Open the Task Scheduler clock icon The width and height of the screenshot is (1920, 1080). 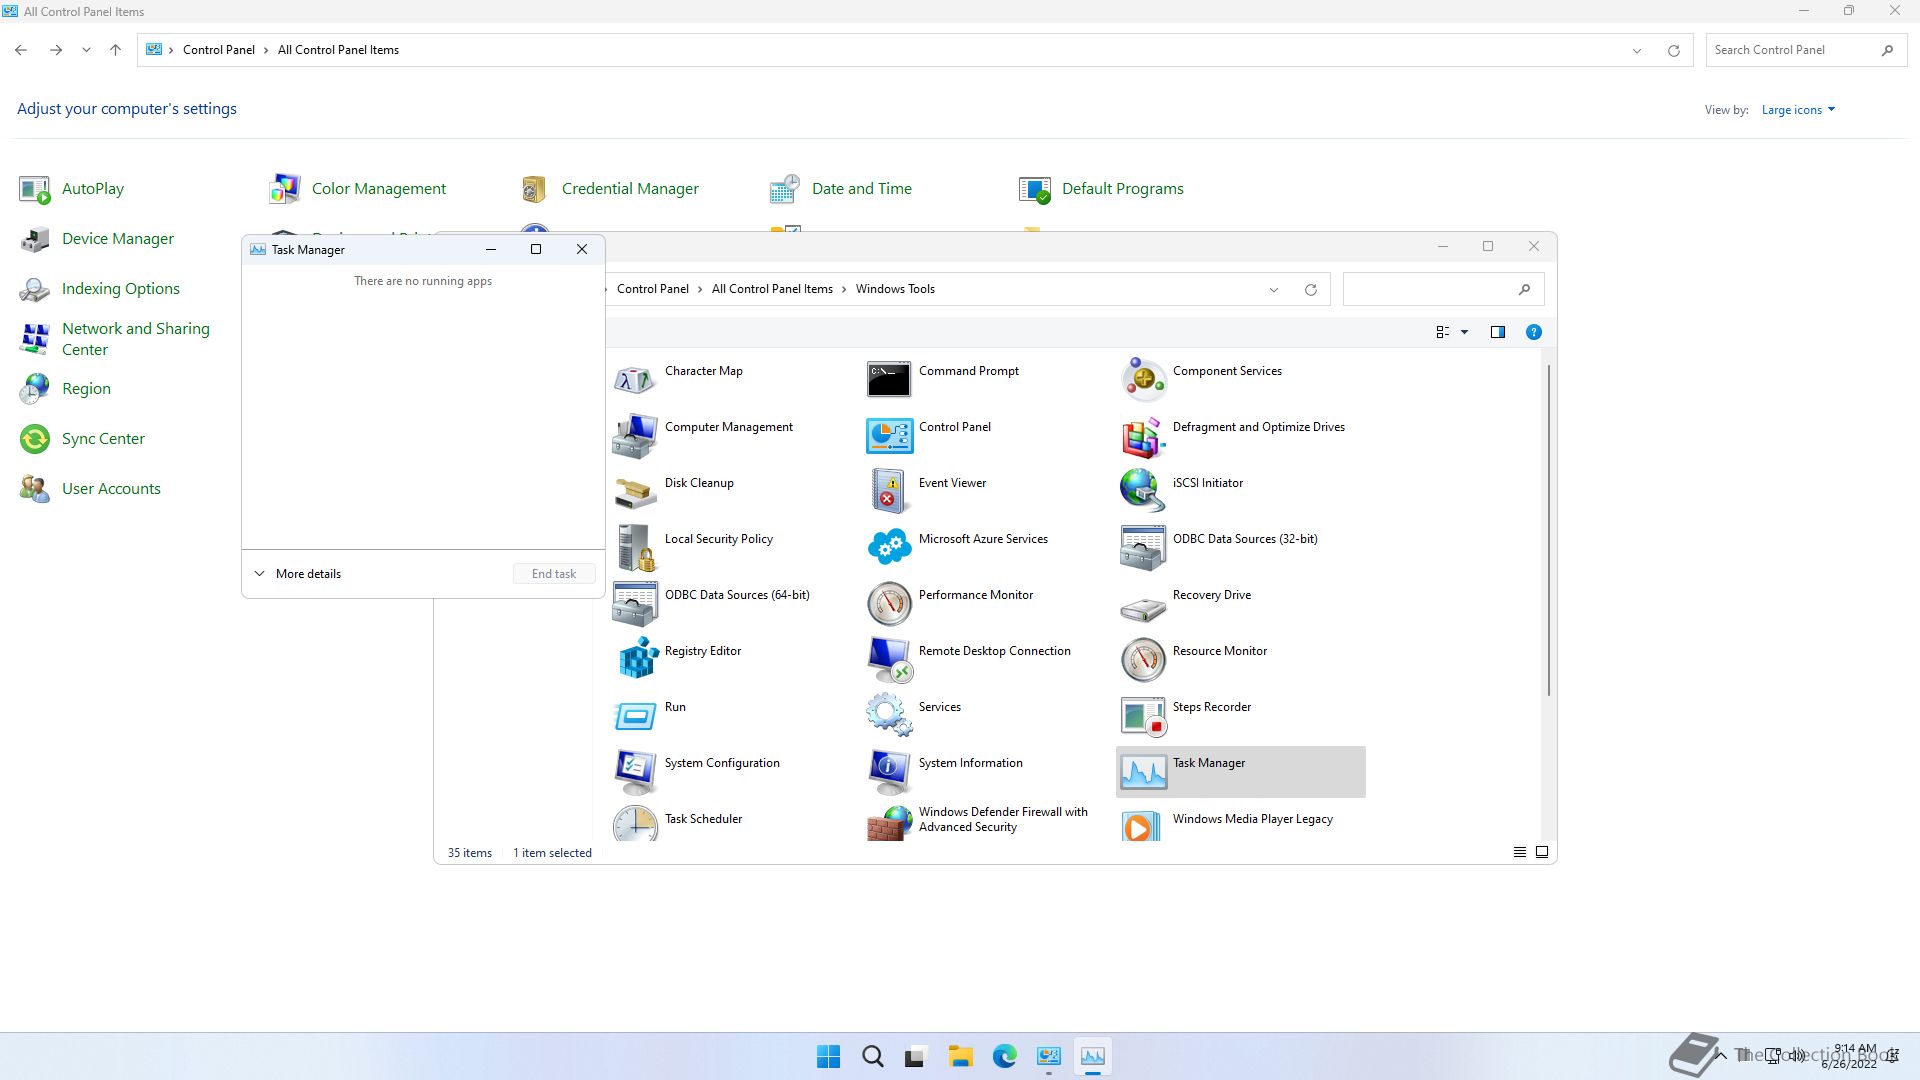[635, 823]
